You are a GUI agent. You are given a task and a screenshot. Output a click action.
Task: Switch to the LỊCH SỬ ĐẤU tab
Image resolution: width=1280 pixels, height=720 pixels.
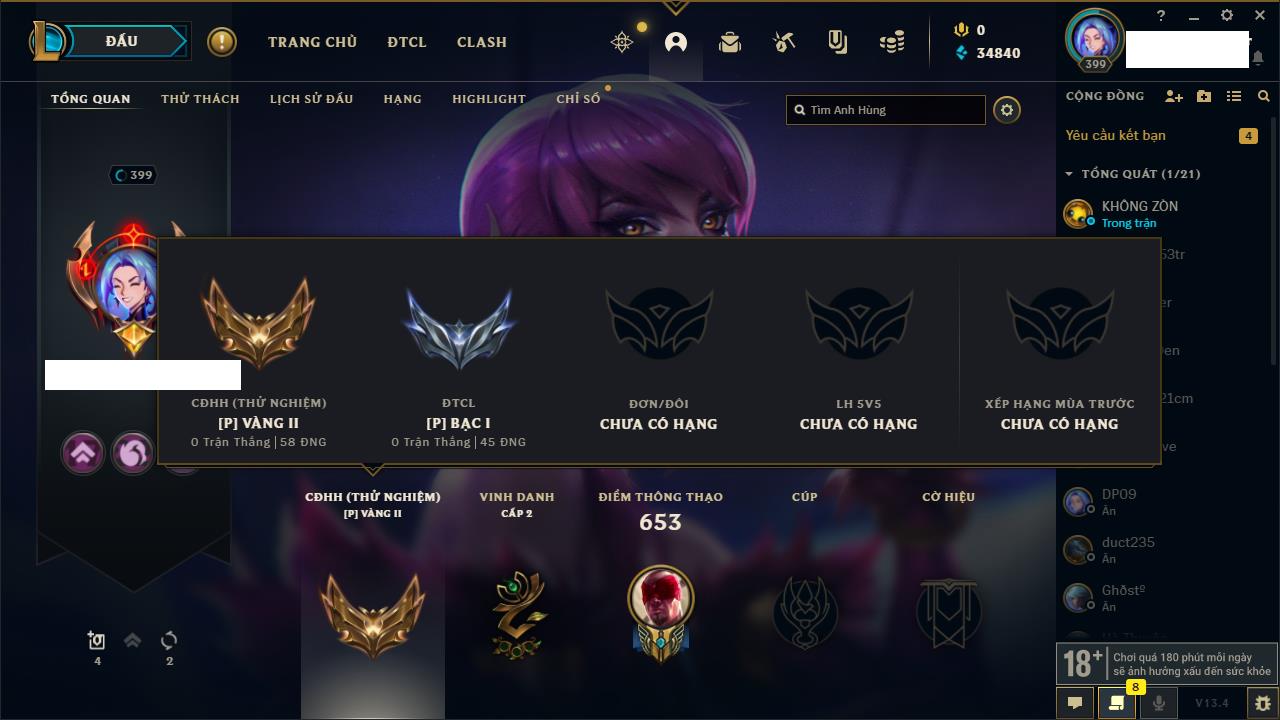tap(311, 99)
